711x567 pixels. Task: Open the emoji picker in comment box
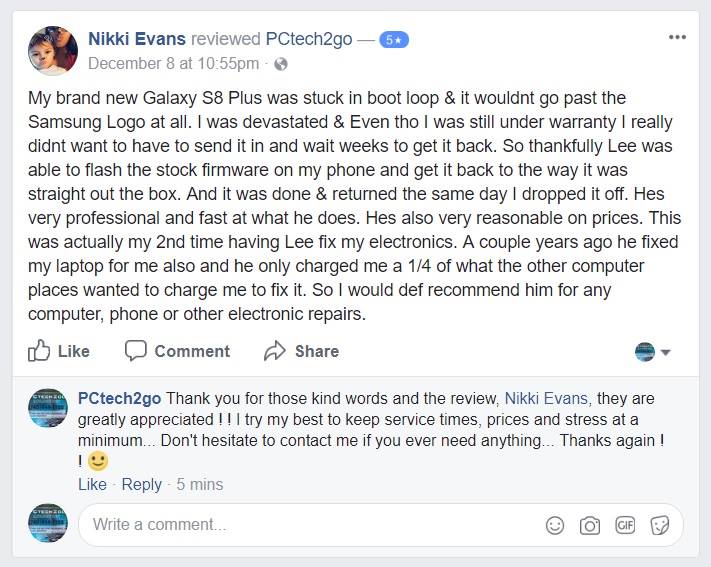(x=555, y=525)
